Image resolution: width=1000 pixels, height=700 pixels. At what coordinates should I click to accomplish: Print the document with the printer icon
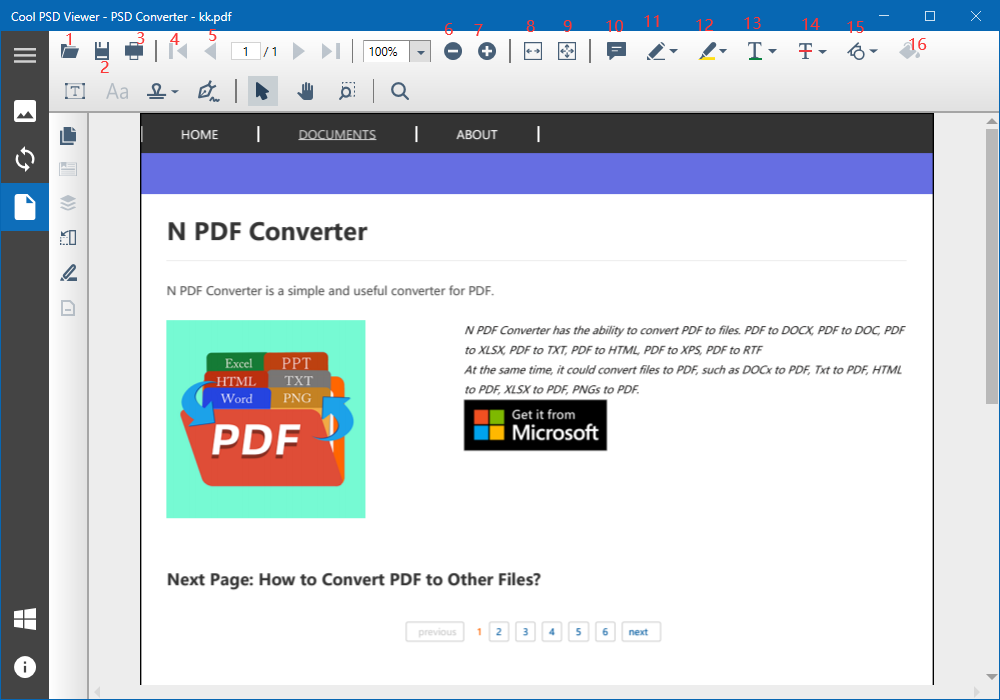(134, 51)
